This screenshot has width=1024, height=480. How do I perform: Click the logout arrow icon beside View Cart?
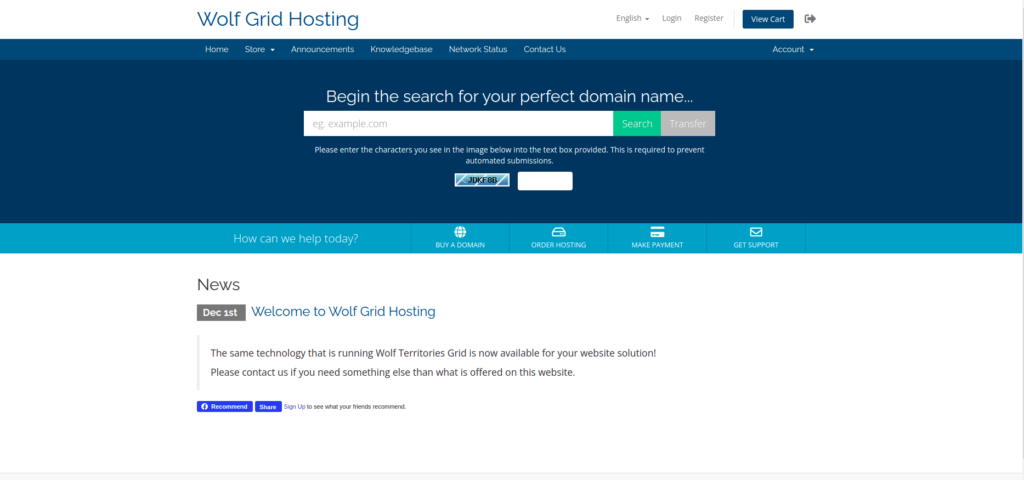(810, 19)
